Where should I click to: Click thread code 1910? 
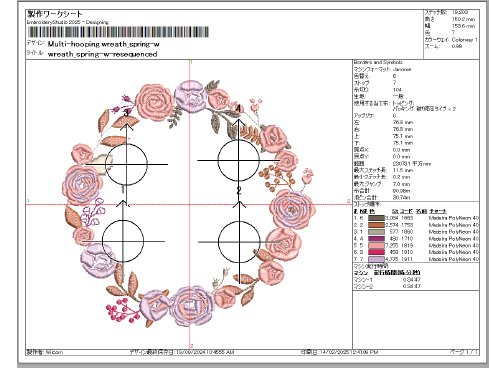point(407,252)
